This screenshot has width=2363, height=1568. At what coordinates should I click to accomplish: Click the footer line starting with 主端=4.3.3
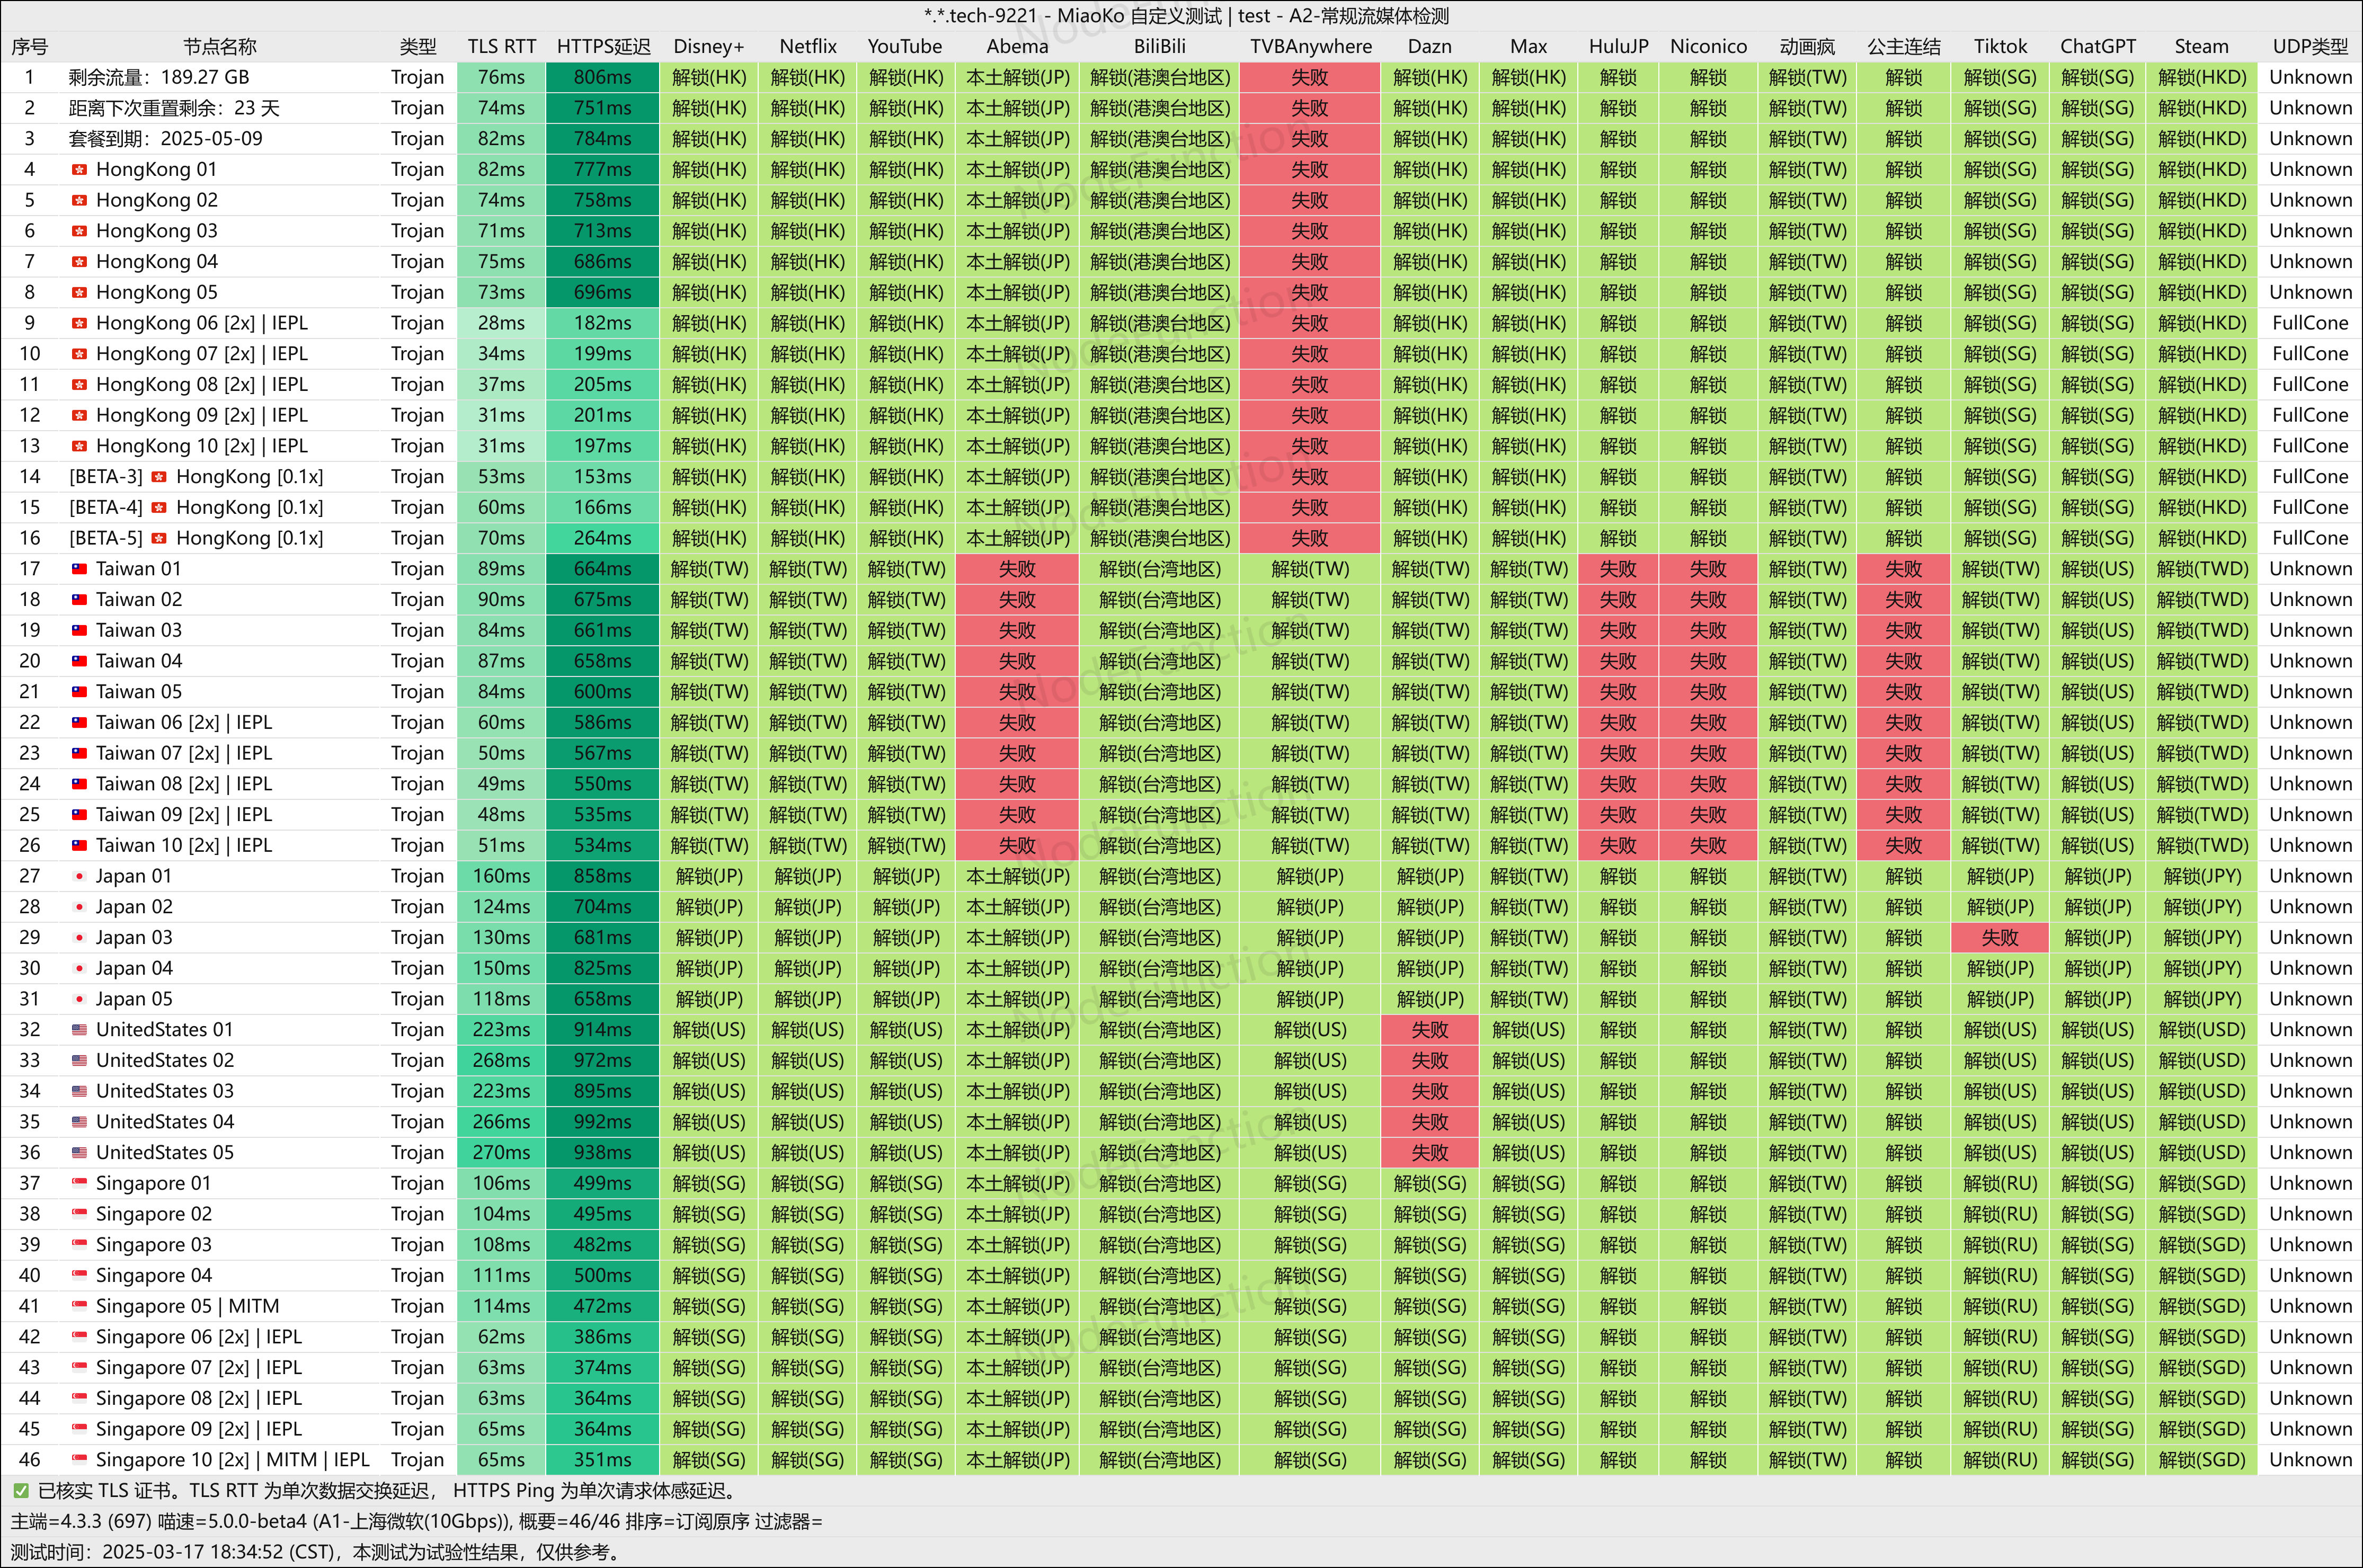pos(416,1522)
